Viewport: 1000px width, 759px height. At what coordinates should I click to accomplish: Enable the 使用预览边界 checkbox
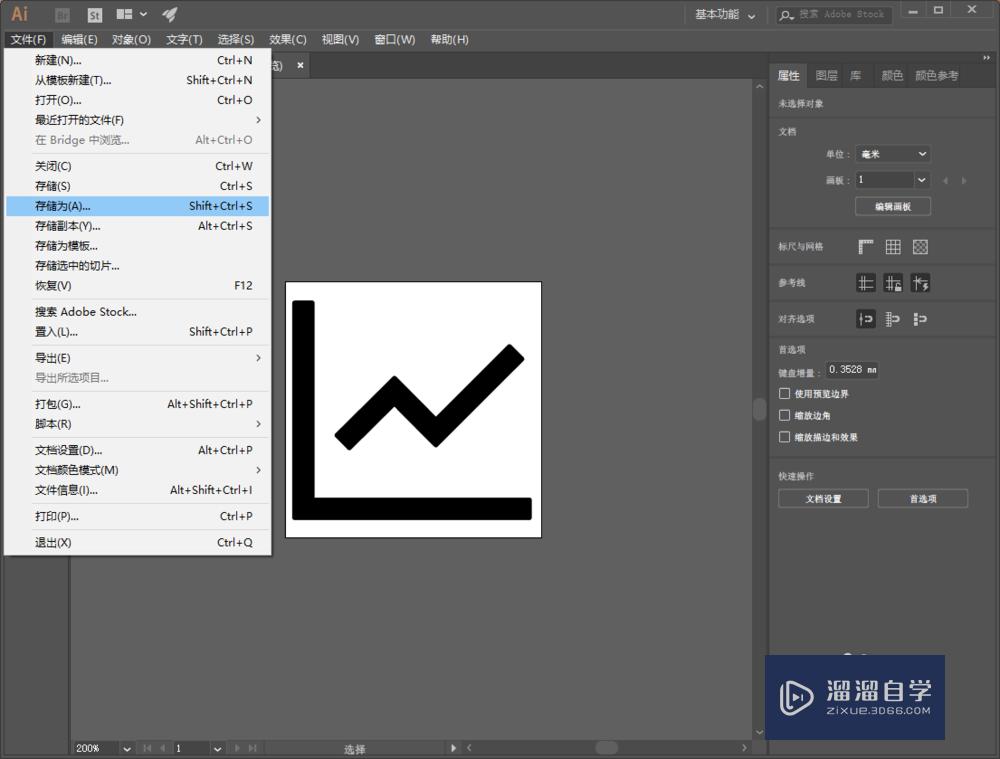click(x=785, y=394)
